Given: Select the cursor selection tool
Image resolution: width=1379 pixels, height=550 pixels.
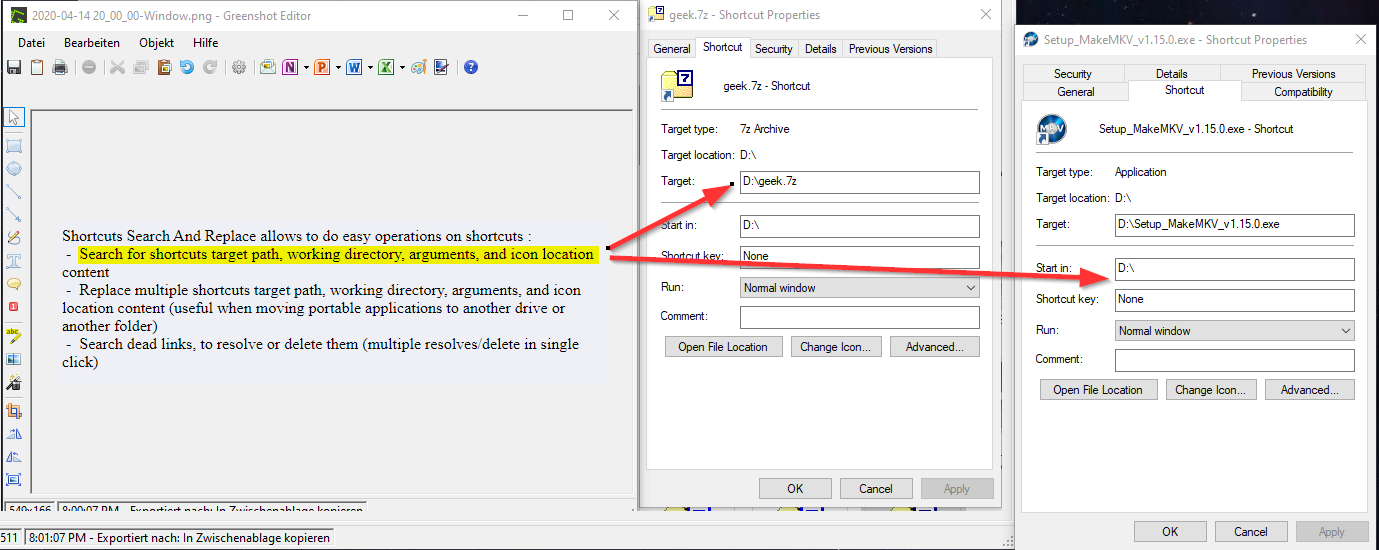Looking at the screenshot, I should [14, 116].
